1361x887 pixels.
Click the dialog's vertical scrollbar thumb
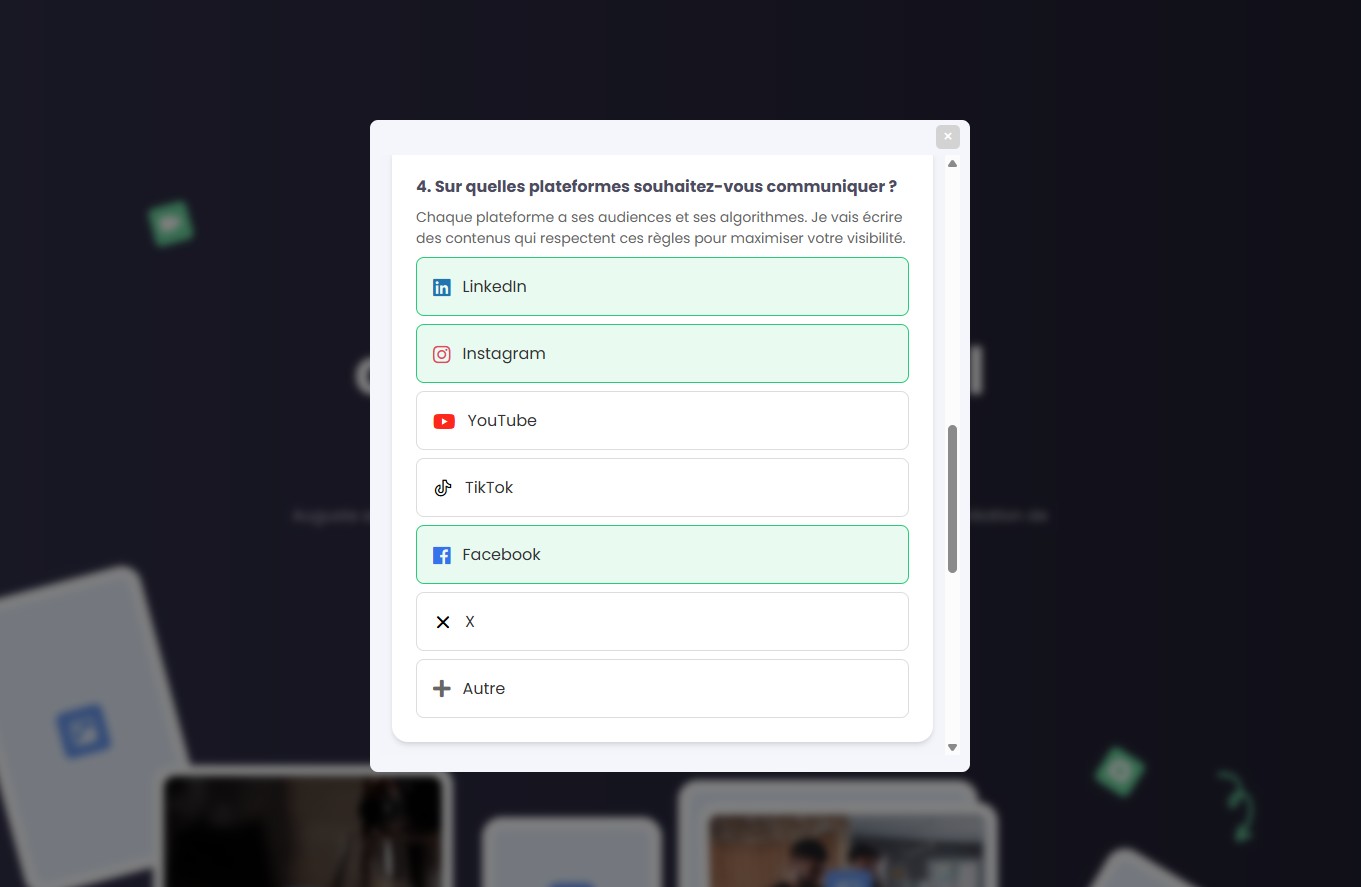(953, 499)
